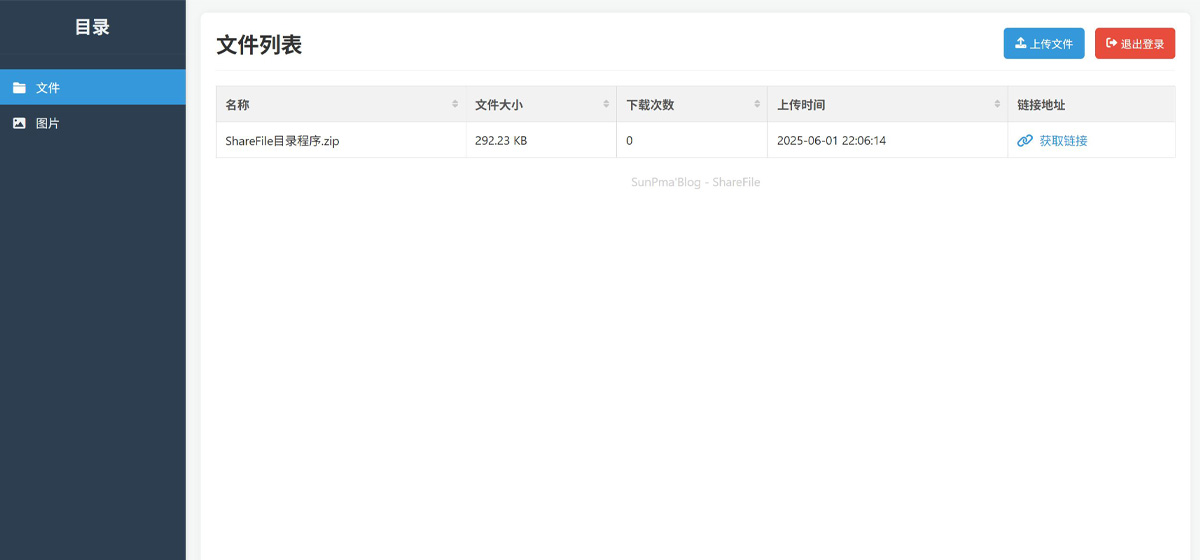Click the sign-out icon on 退出登录 button
Screen dimensions: 1200x560
1111,44
